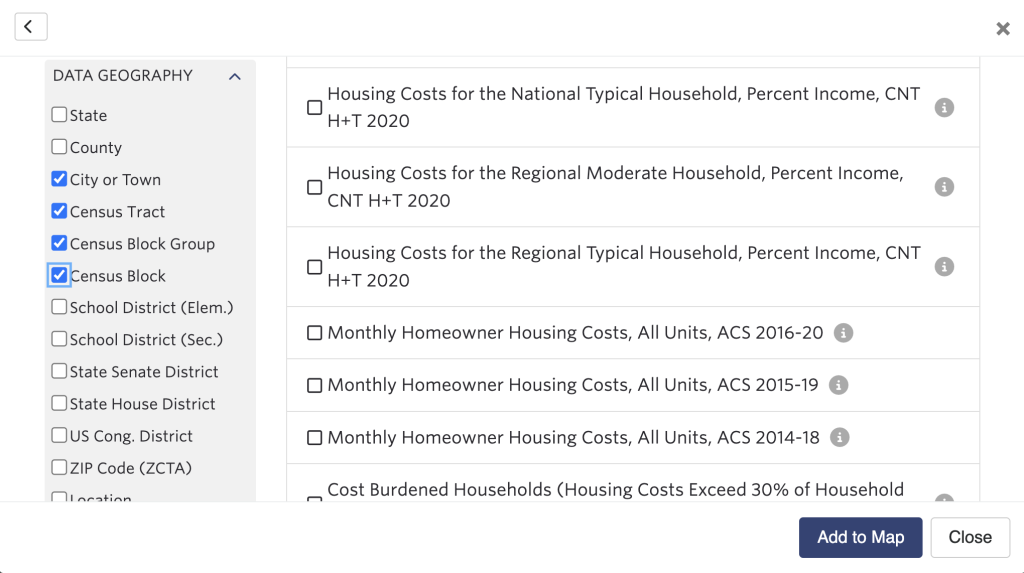Collapse the Data Geography section
This screenshot has height=573, width=1024.
tap(235, 76)
